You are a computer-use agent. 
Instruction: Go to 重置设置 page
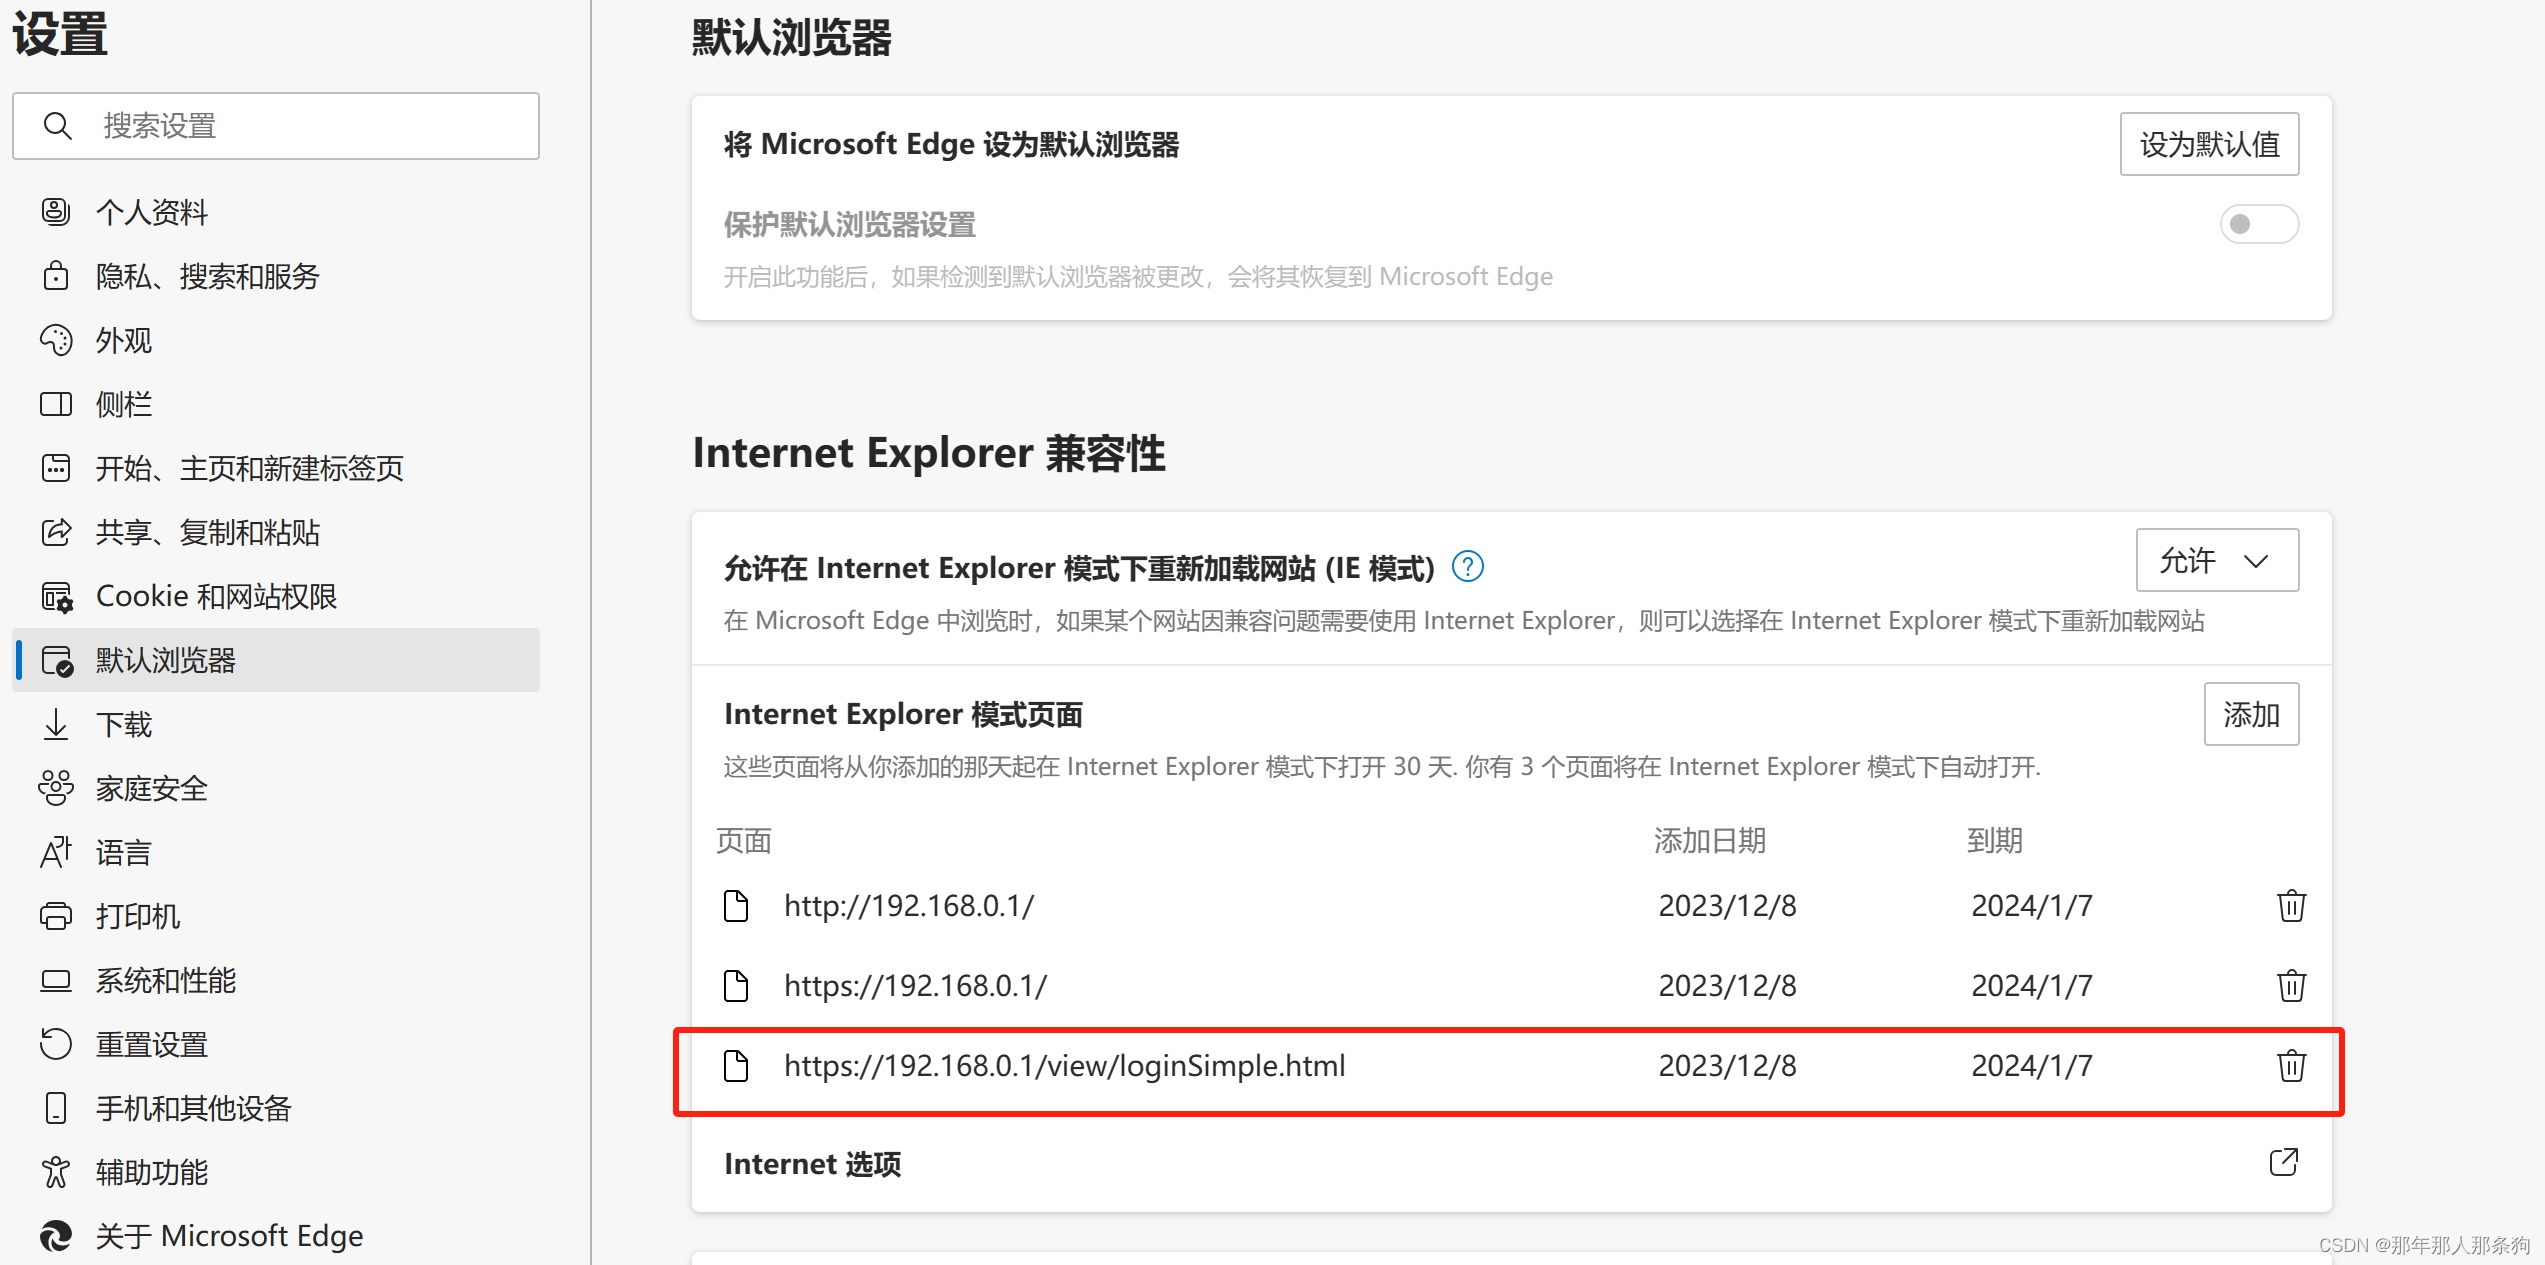pos(276,1044)
